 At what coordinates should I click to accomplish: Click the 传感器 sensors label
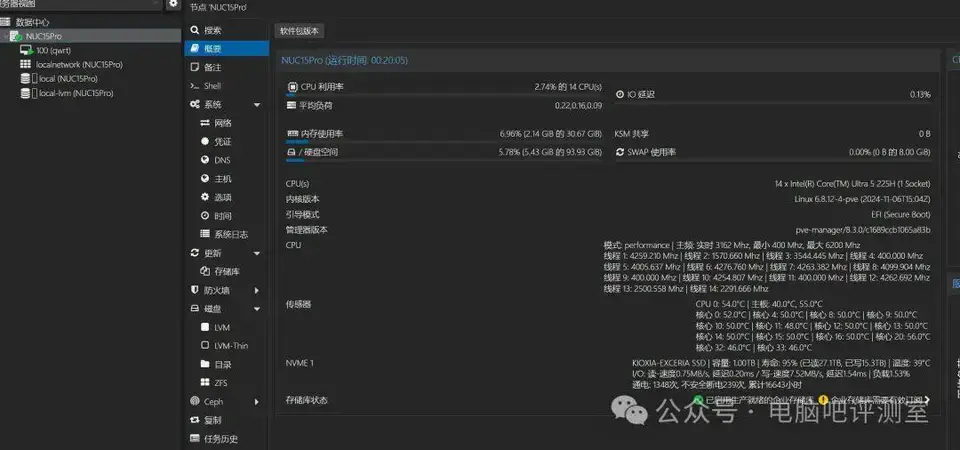(298, 304)
